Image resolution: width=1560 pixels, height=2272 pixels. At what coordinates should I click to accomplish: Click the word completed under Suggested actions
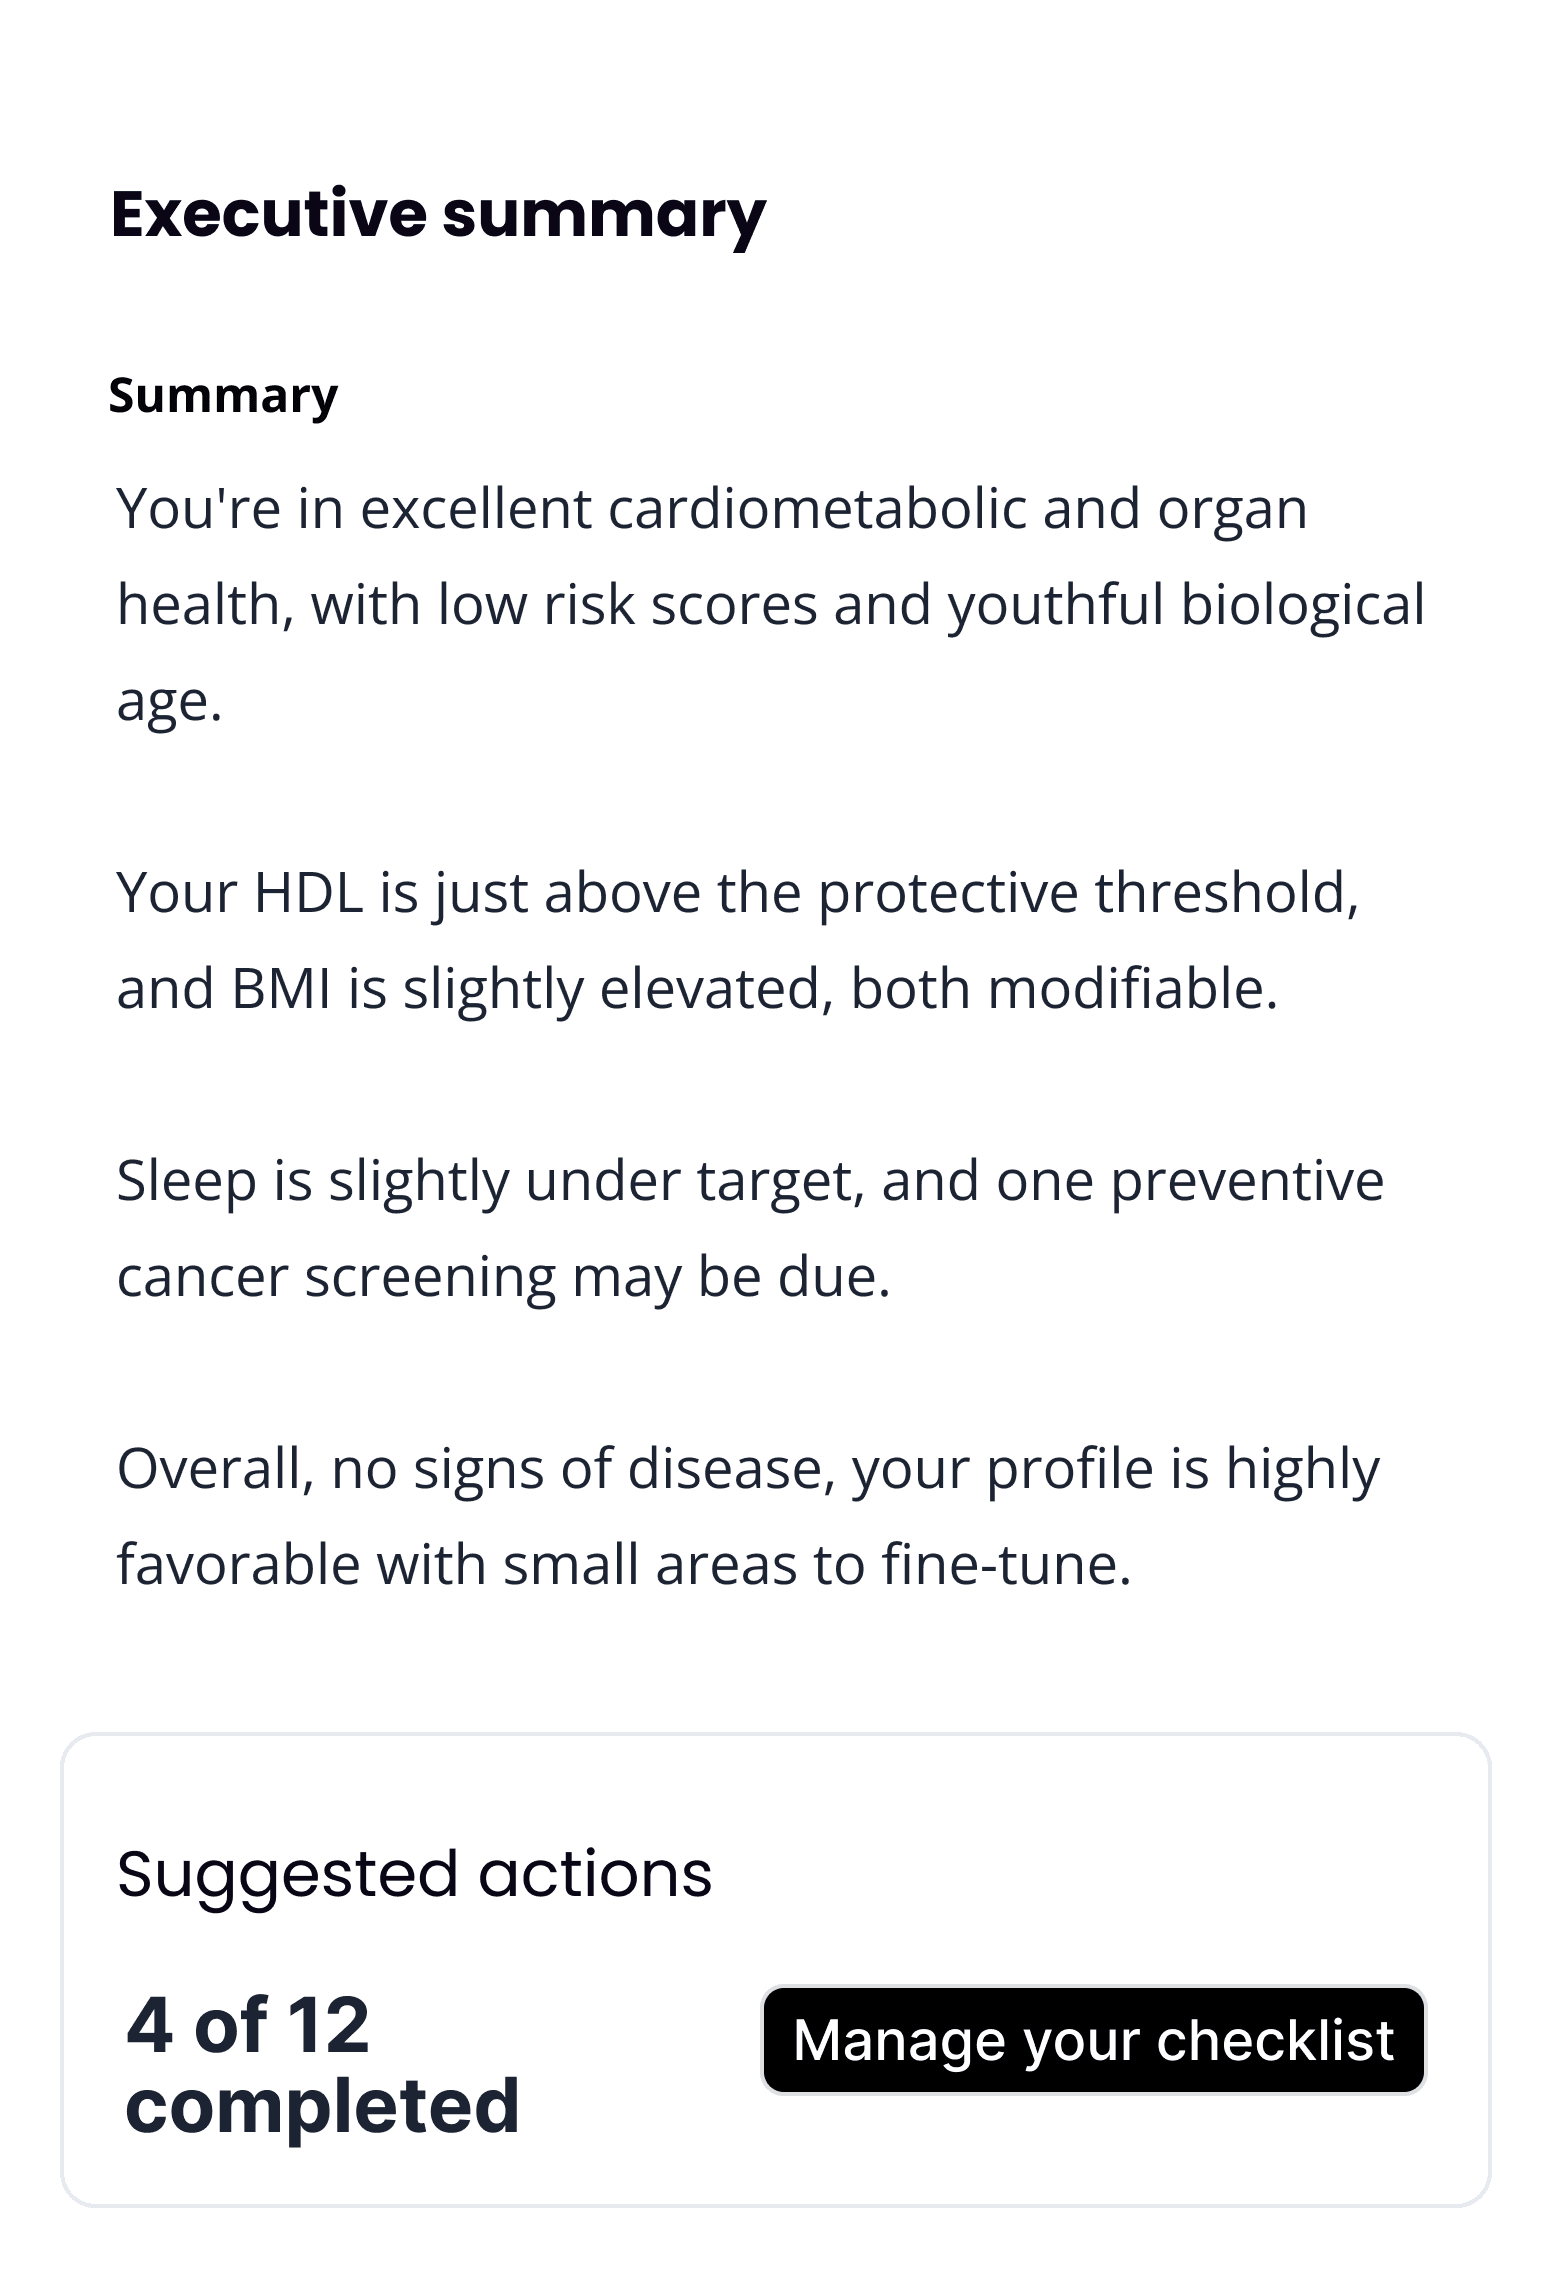pyautogui.click(x=322, y=2104)
